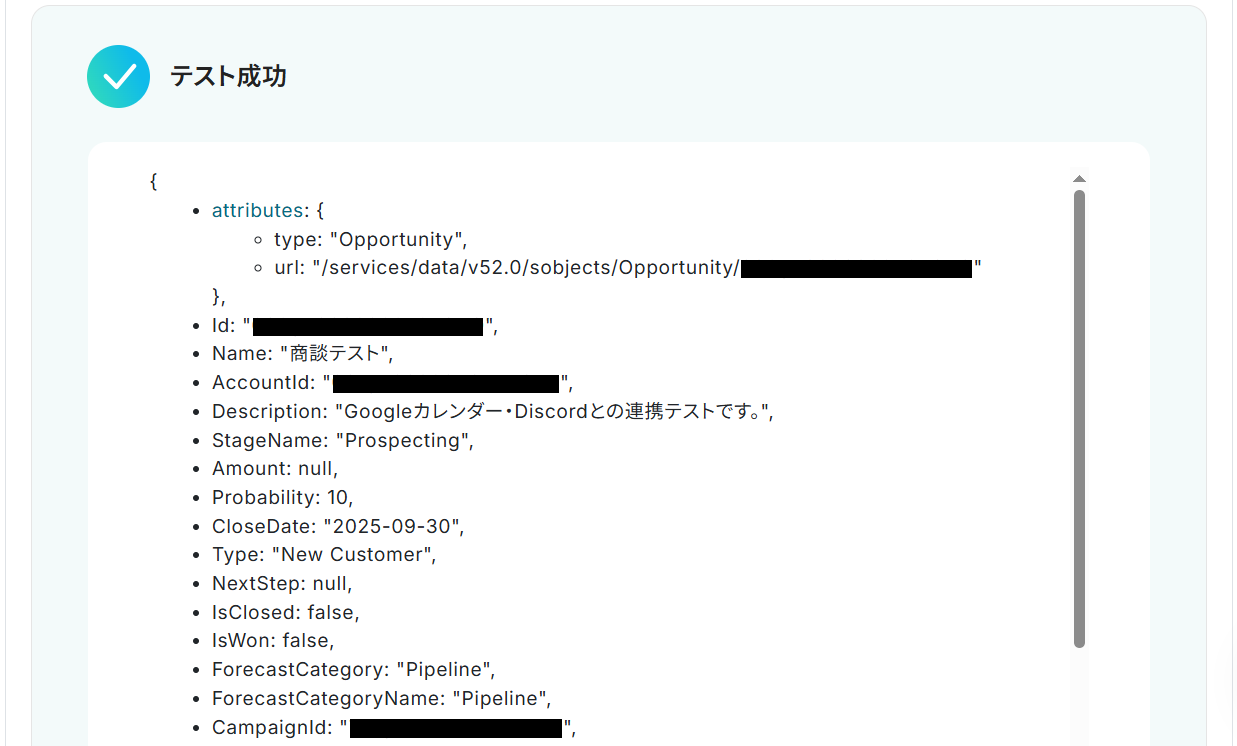Click the AccountId field entry

click(x=392, y=383)
